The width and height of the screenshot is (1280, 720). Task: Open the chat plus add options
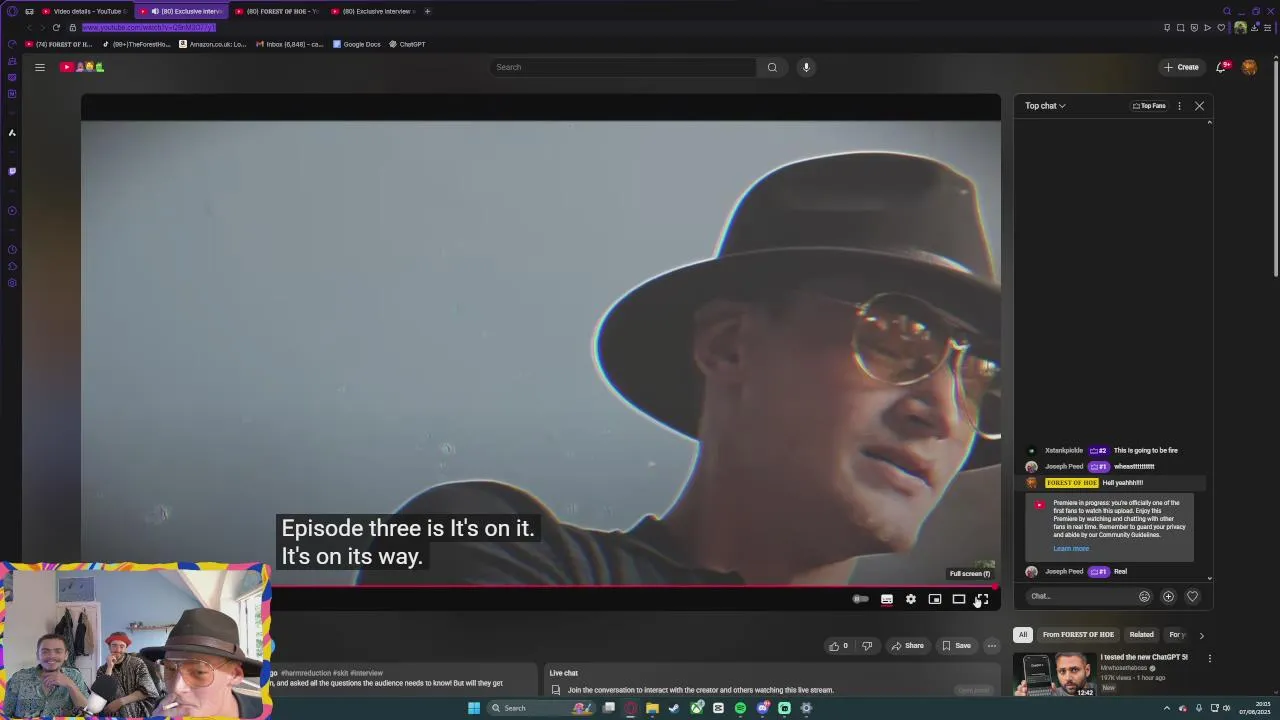point(1168,597)
